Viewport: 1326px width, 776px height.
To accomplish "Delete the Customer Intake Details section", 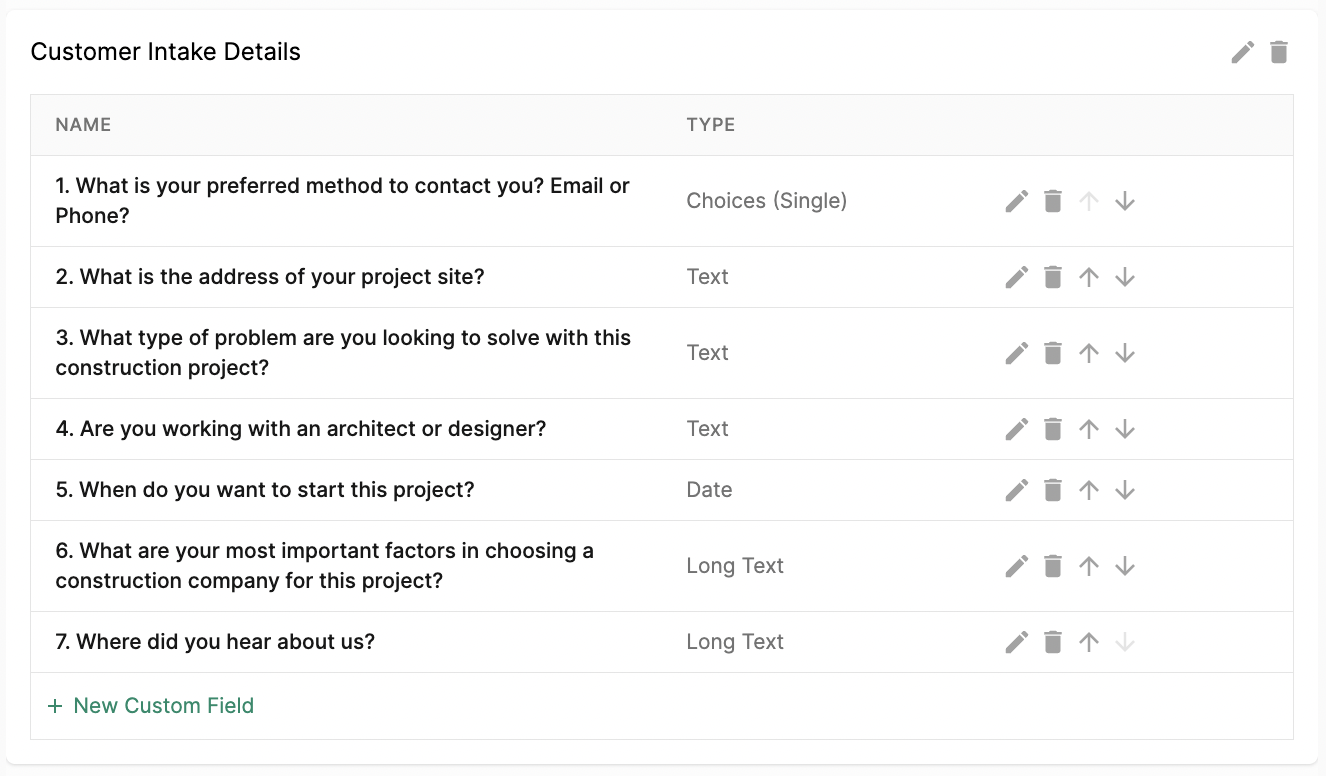I will coord(1279,52).
